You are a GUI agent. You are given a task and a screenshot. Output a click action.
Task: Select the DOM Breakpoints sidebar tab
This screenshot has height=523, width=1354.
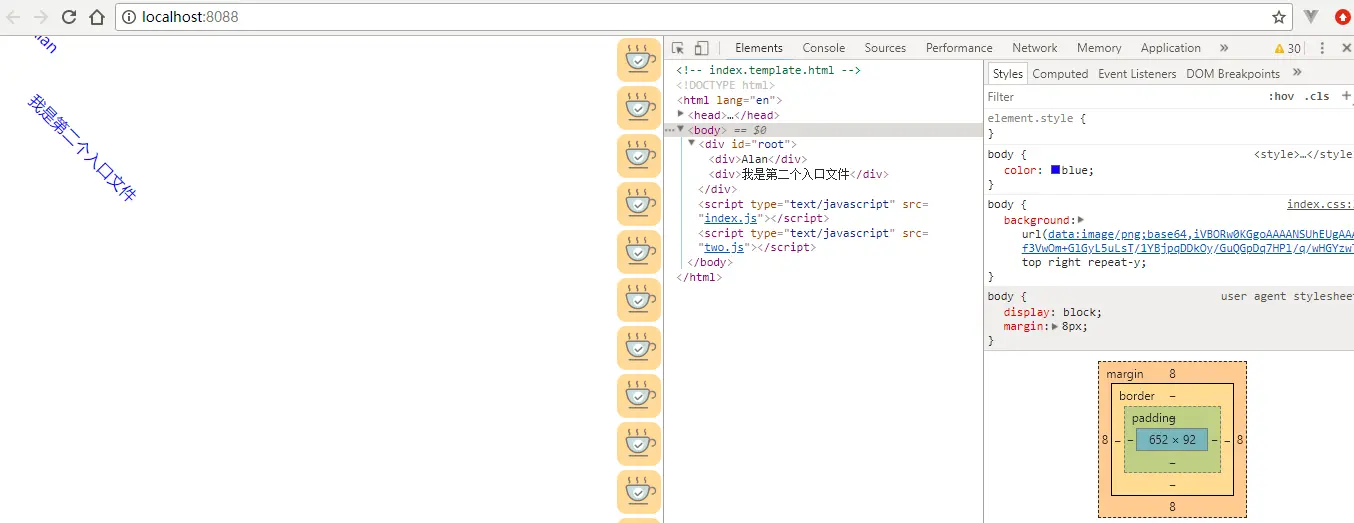click(x=1233, y=74)
